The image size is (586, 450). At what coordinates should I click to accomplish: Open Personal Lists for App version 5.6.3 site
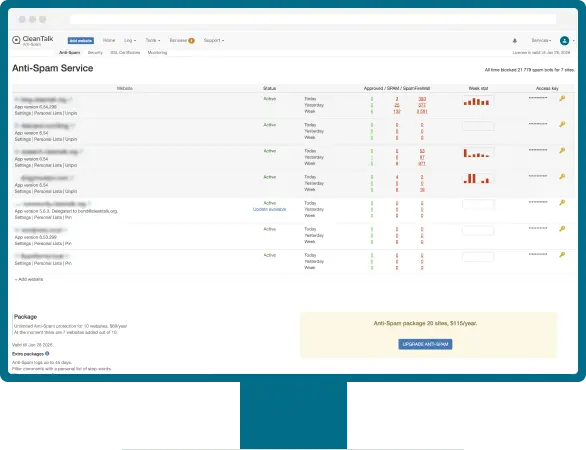pyautogui.click(x=48, y=217)
